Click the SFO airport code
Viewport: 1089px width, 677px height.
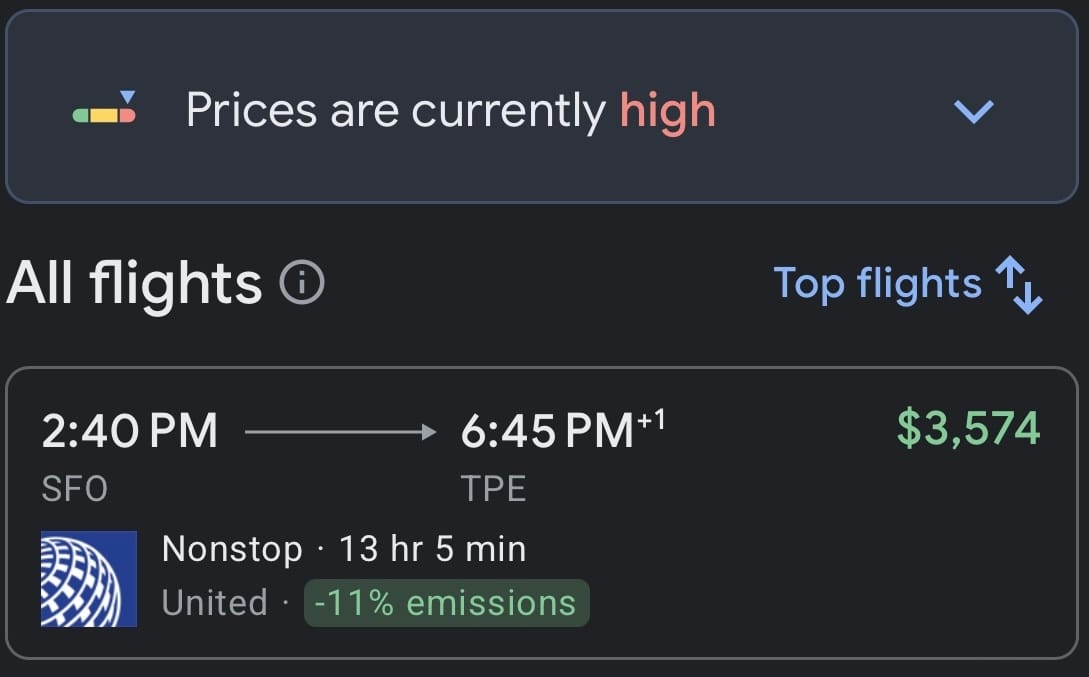(x=74, y=489)
